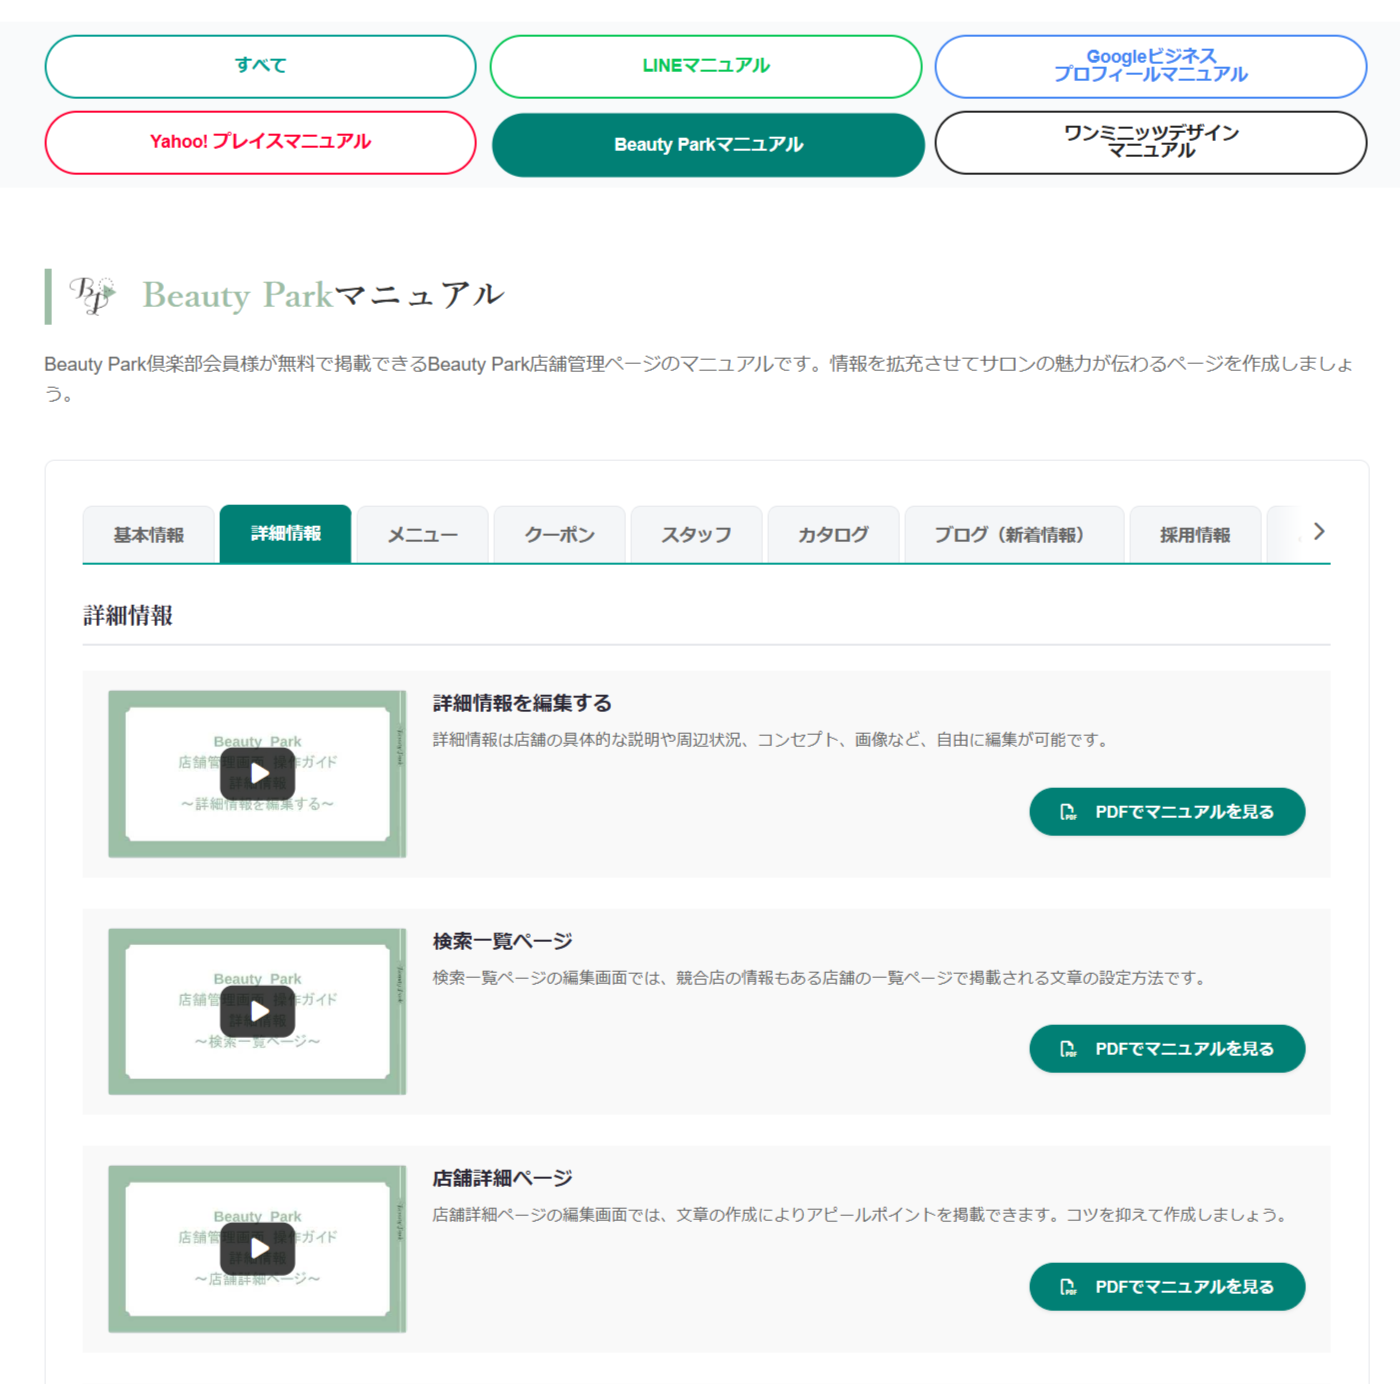This screenshot has height=1384, width=1400.
Task: Click the Beauty Park BP logo icon
Action: pyautogui.click(x=92, y=295)
